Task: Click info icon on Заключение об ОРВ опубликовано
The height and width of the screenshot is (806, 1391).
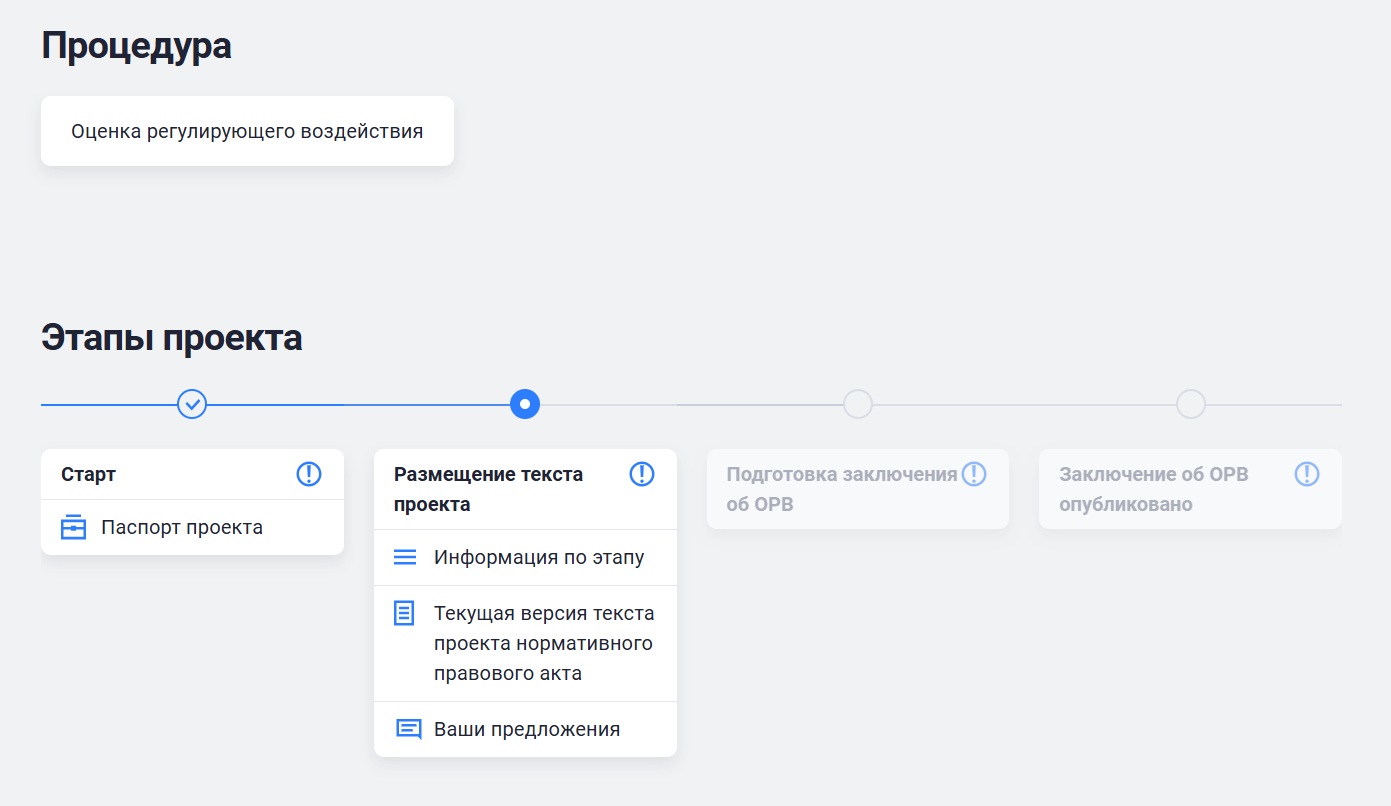Action: pos(1307,474)
